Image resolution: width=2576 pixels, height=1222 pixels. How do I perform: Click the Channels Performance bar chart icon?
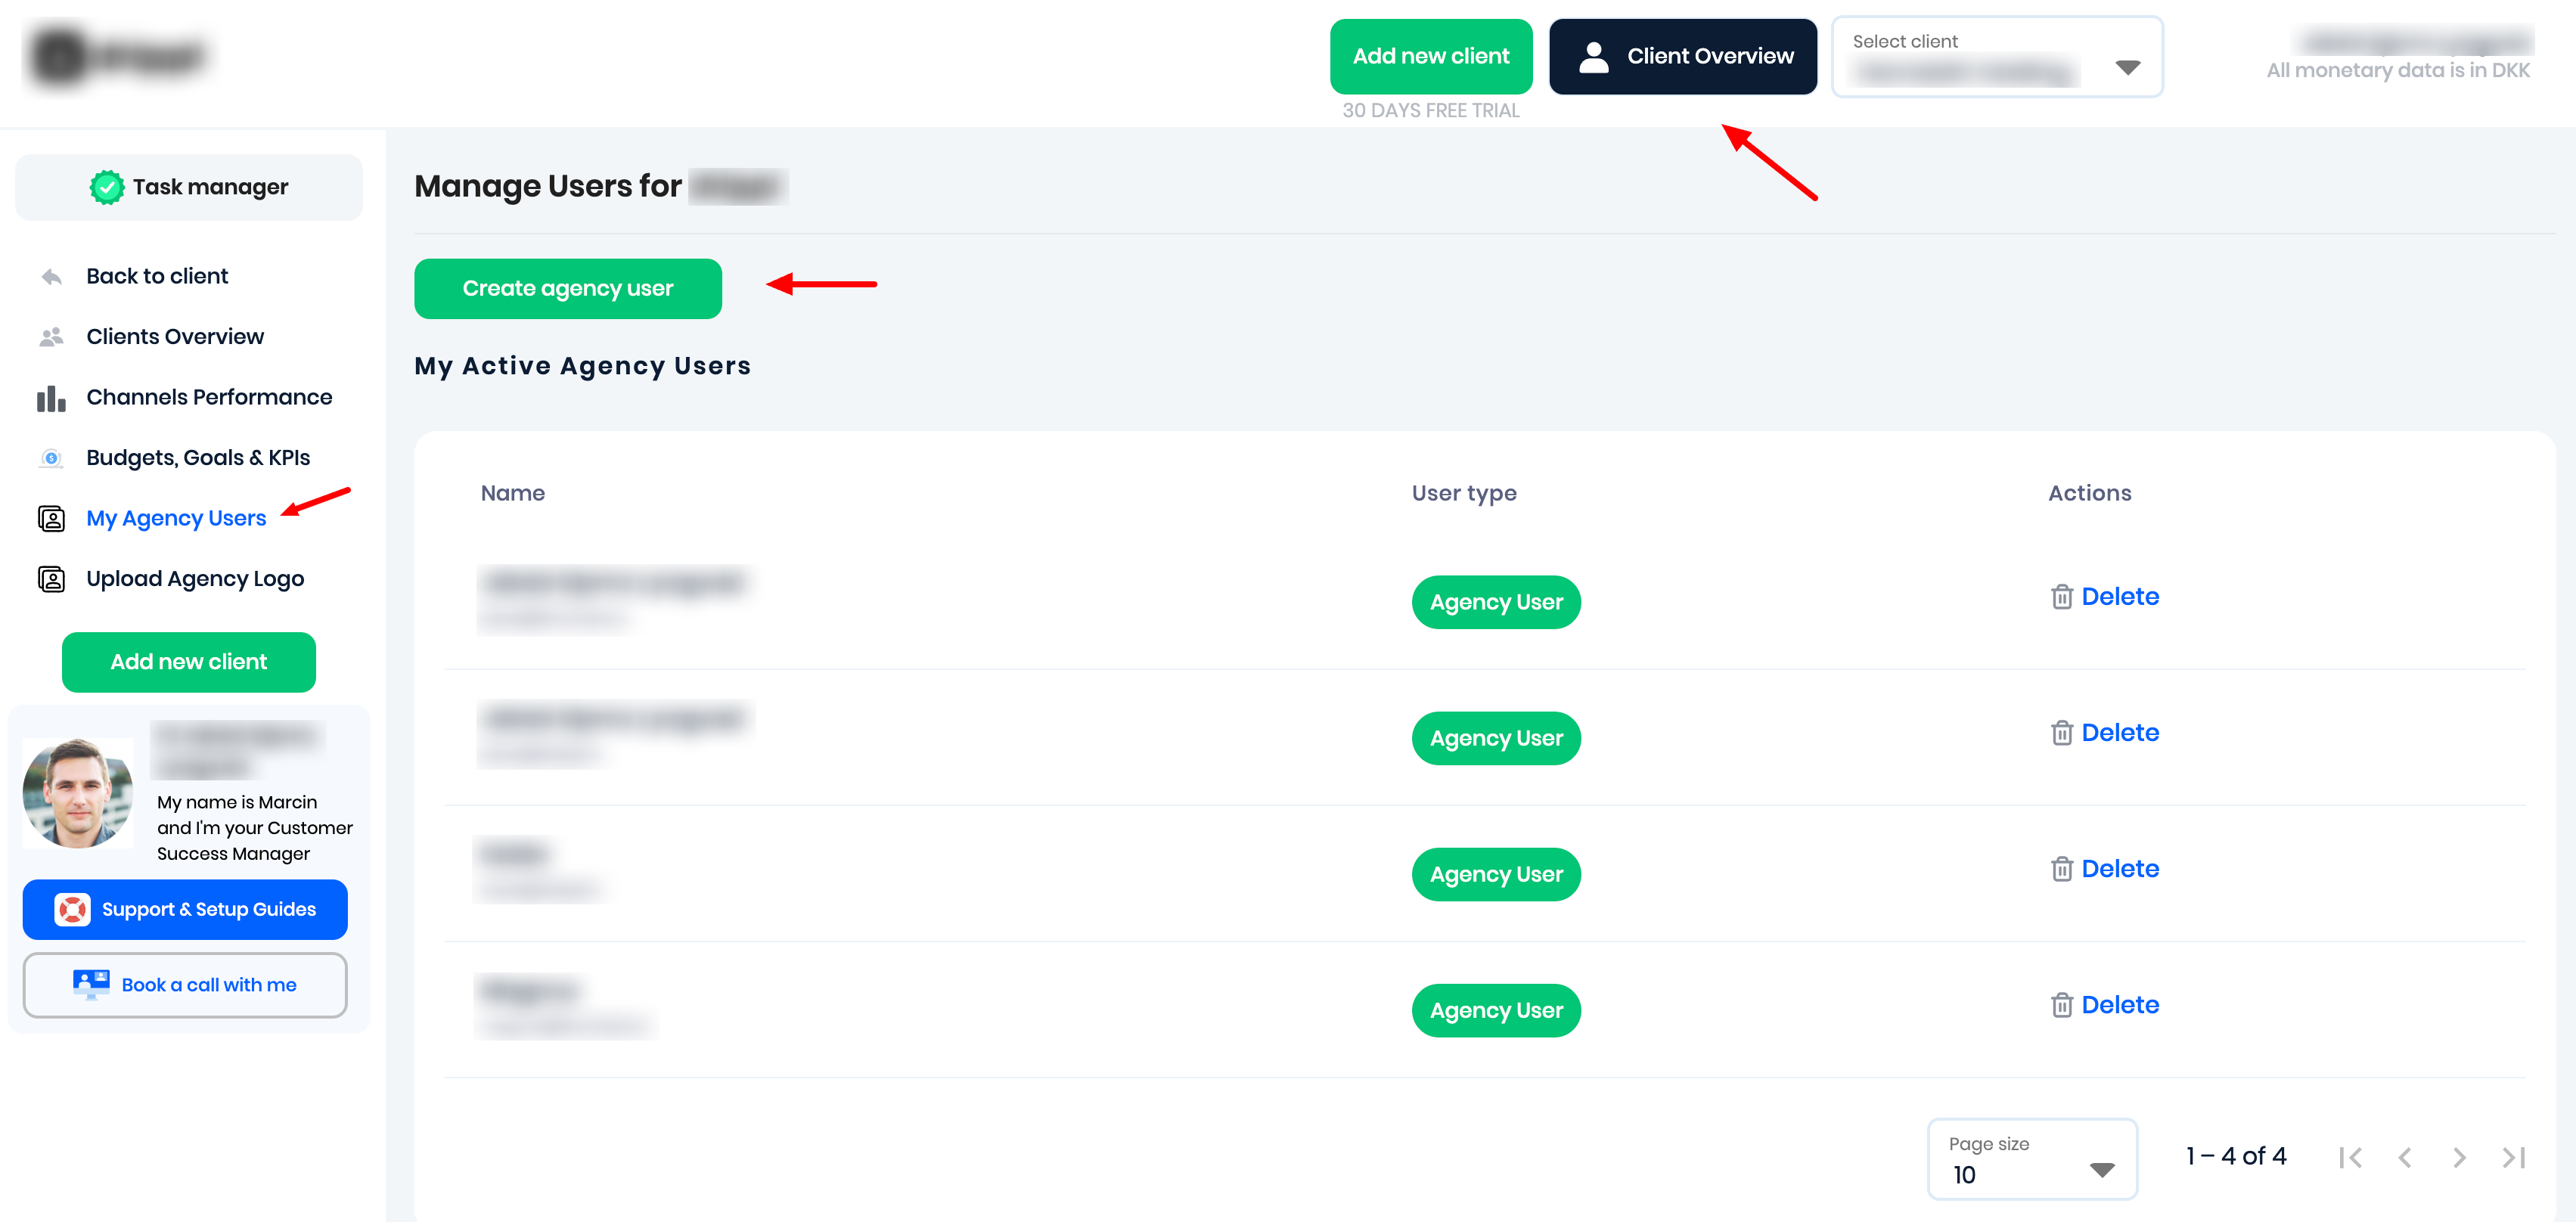(51, 398)
